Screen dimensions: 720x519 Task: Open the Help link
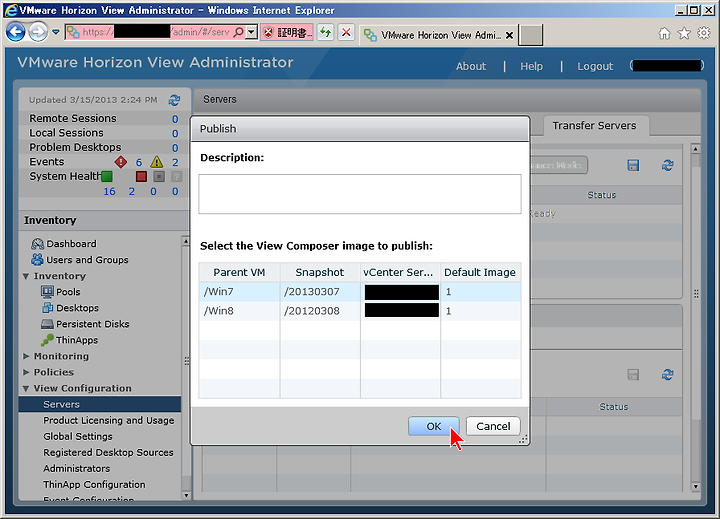point(531,66)
